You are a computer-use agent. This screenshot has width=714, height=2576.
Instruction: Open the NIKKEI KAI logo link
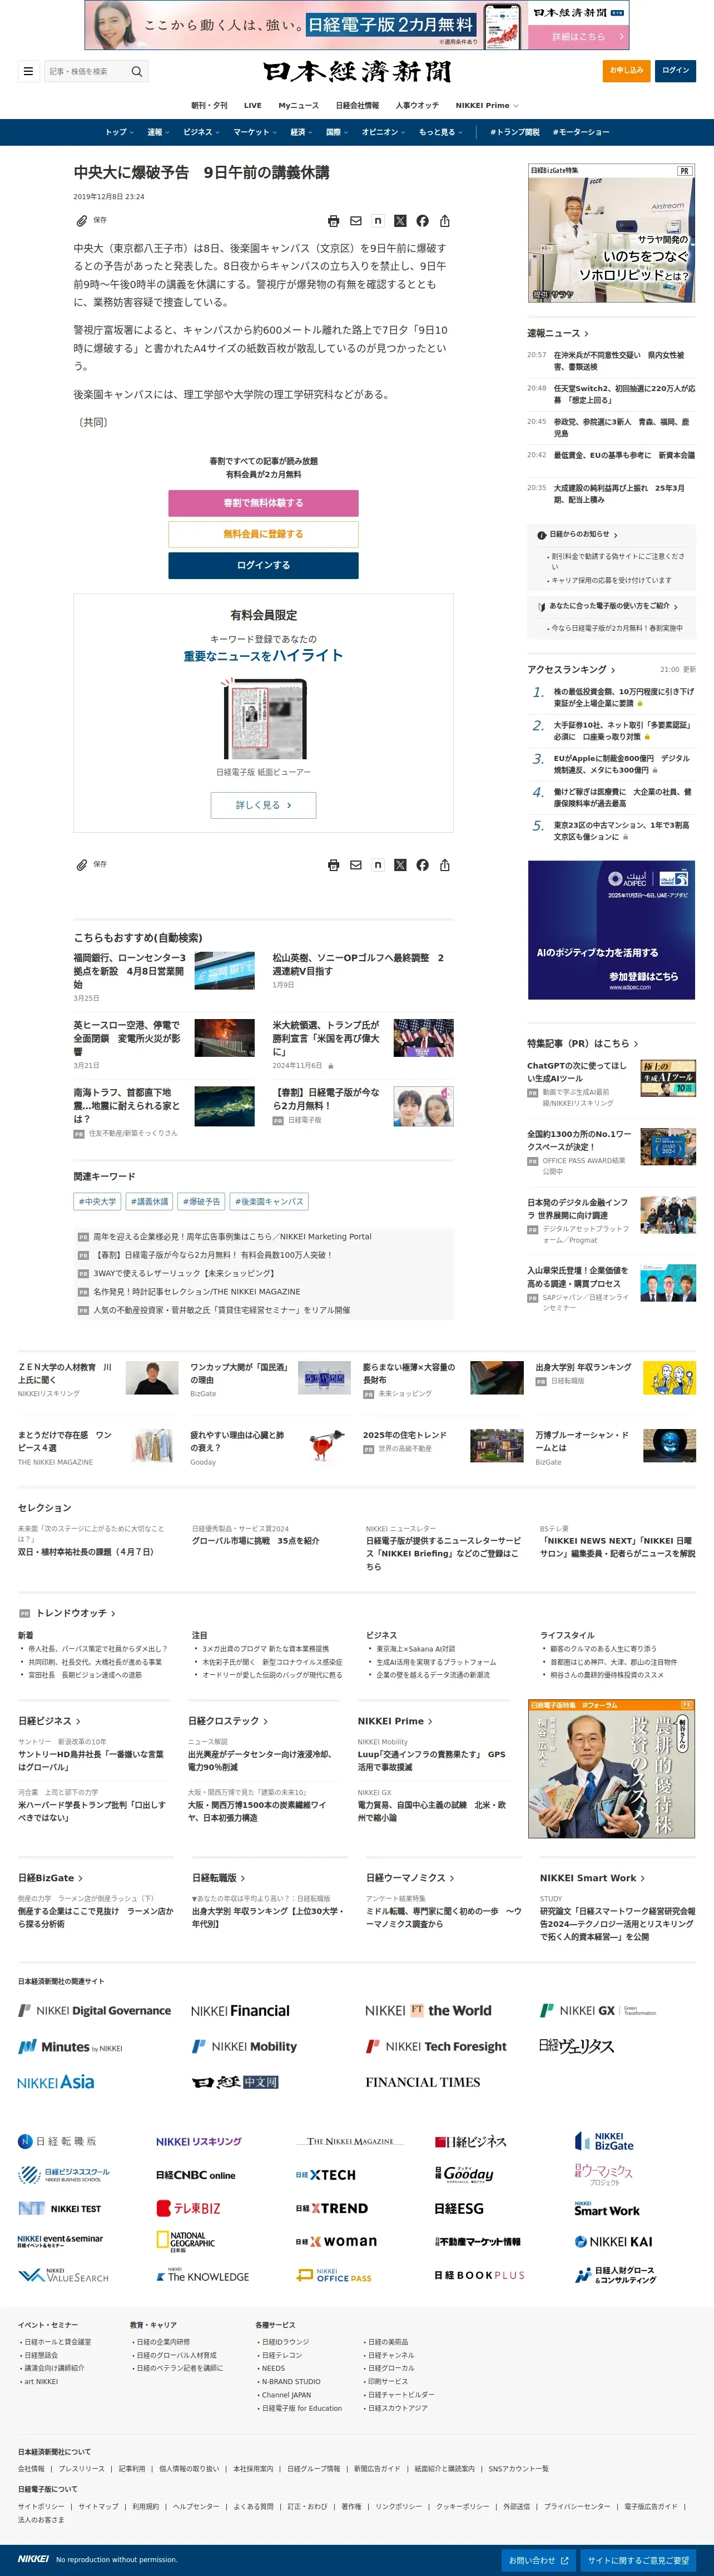(613, 2242)
